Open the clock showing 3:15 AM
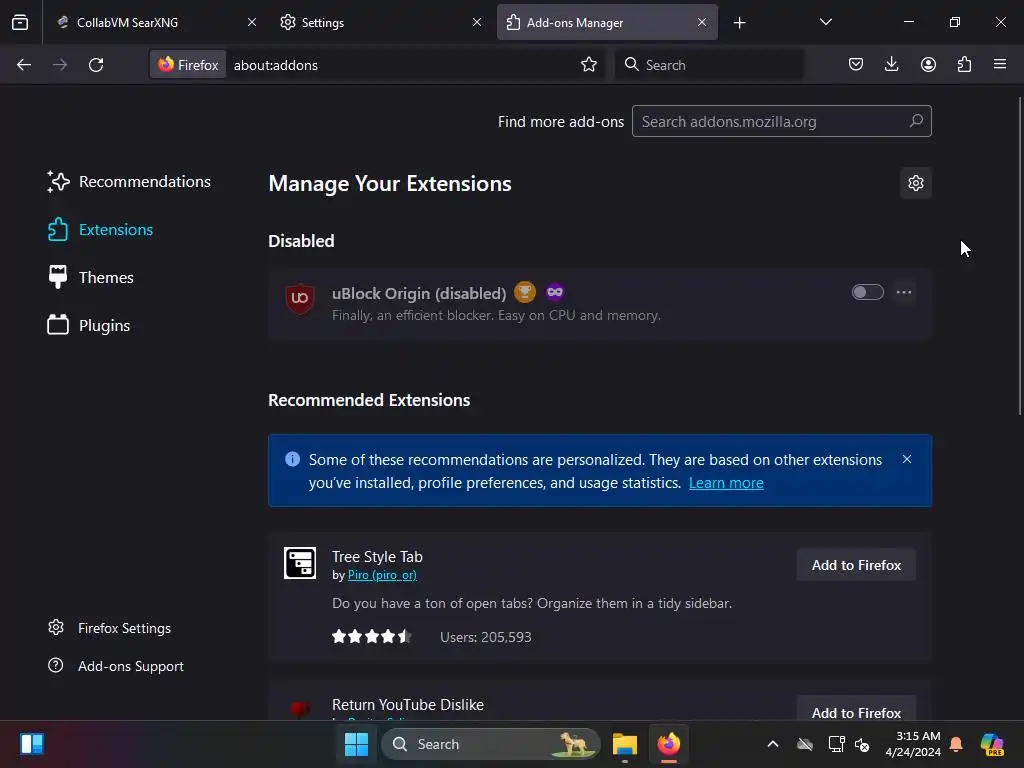This screenshot has width=1024, height=768. (912, 744)
